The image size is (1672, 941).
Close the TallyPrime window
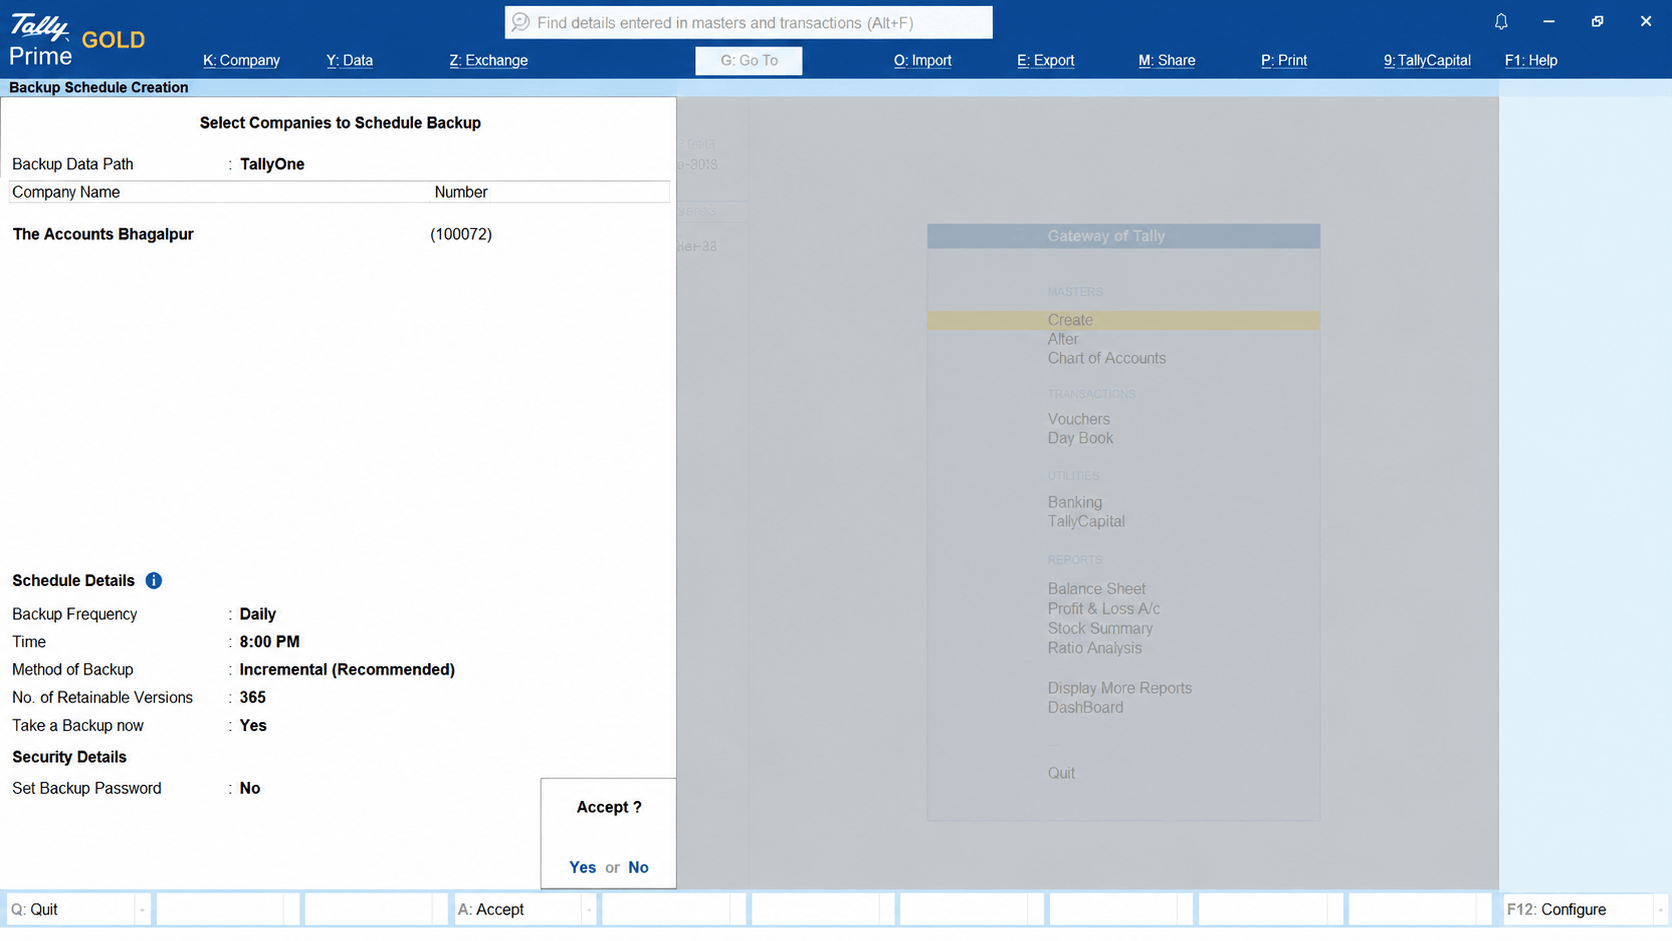[1646, 21]
